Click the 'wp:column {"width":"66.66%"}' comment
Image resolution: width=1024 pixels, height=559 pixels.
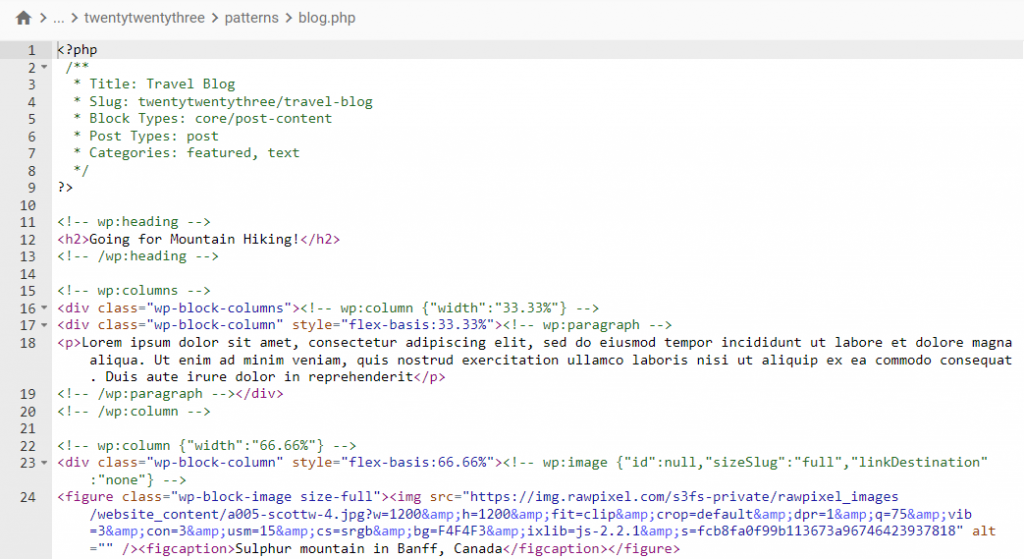click(x=210, y=445)
